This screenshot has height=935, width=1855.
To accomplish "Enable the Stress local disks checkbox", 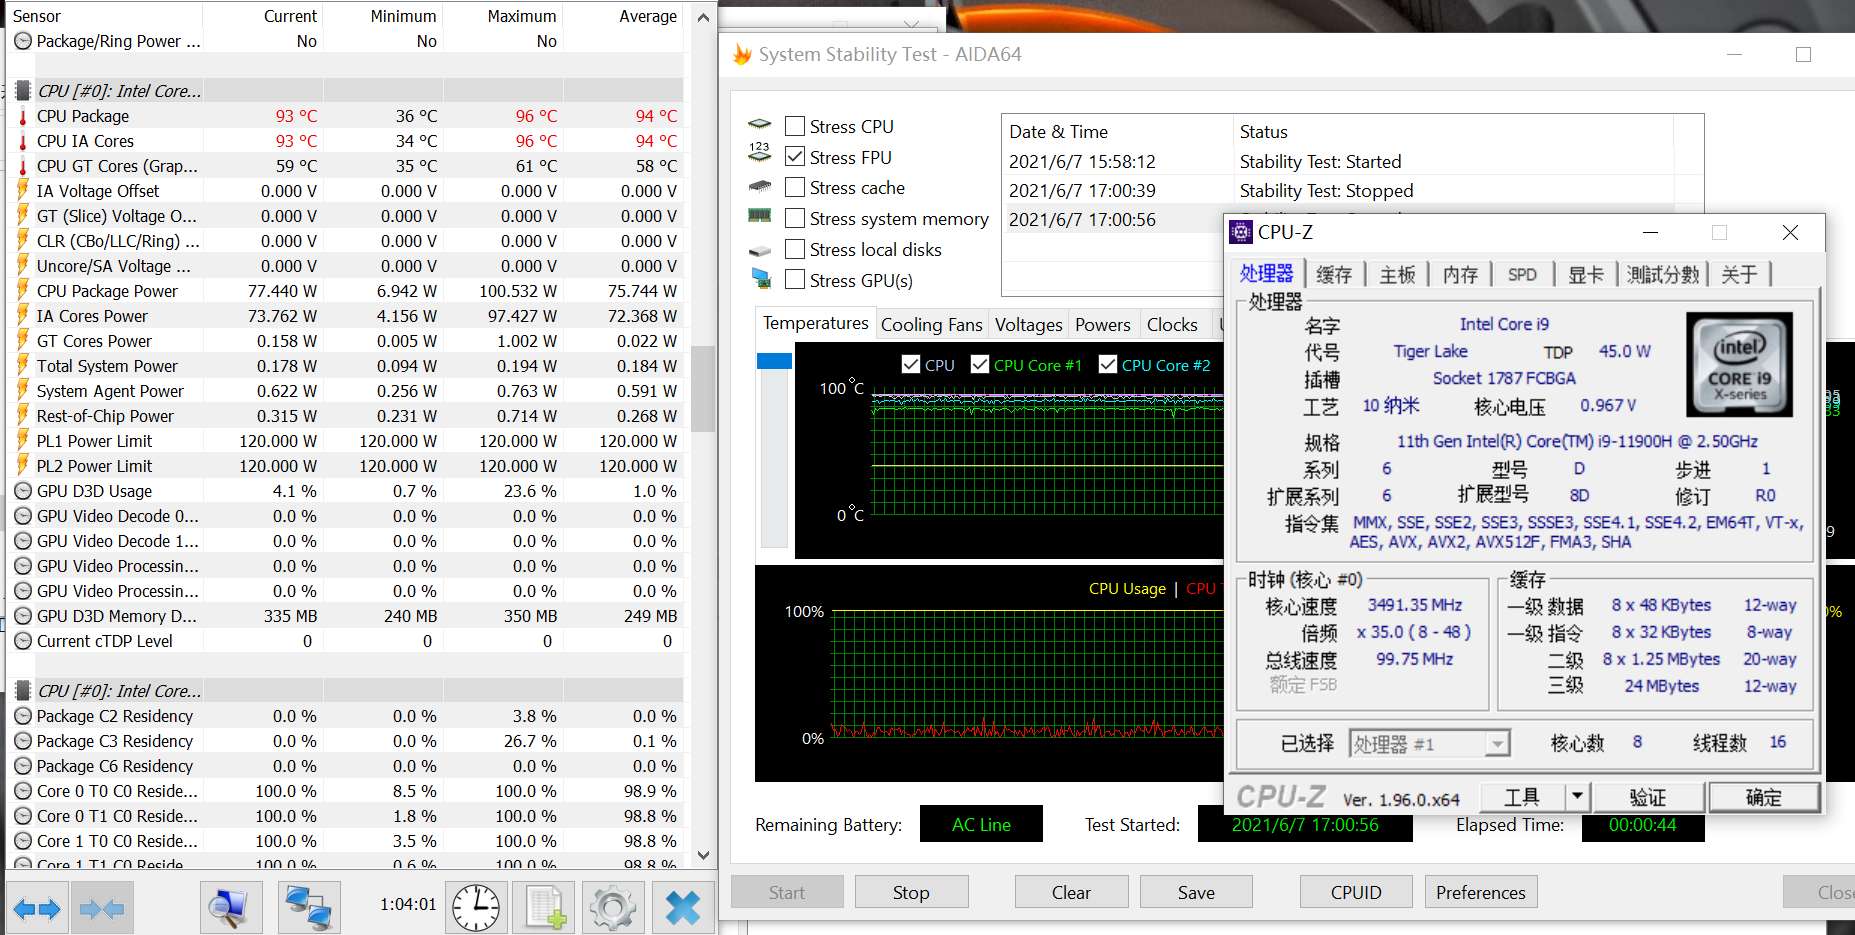I will point(795,249).
